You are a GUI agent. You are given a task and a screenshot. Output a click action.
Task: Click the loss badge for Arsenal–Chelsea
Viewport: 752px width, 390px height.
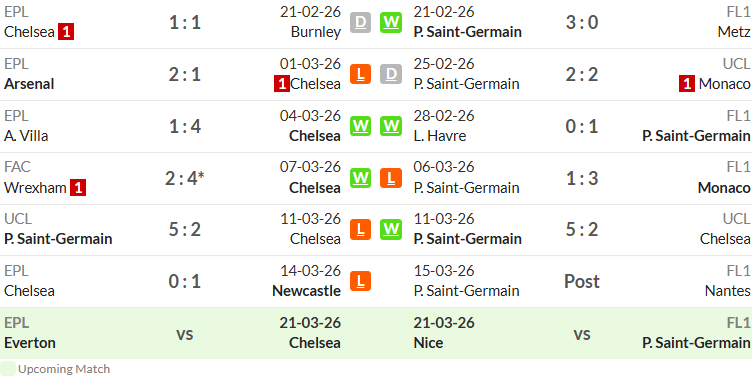click(x=360, y=74)
